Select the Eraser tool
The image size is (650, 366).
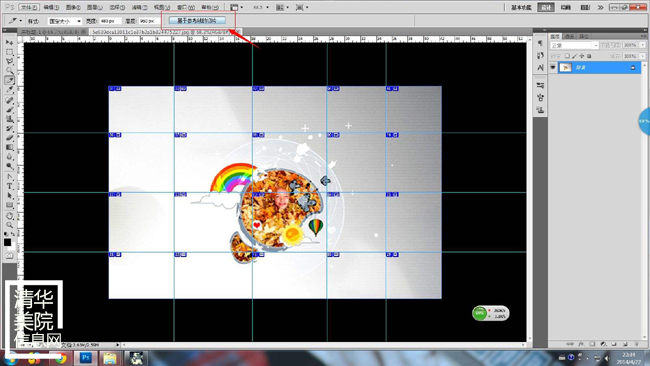tap(9, 138)
